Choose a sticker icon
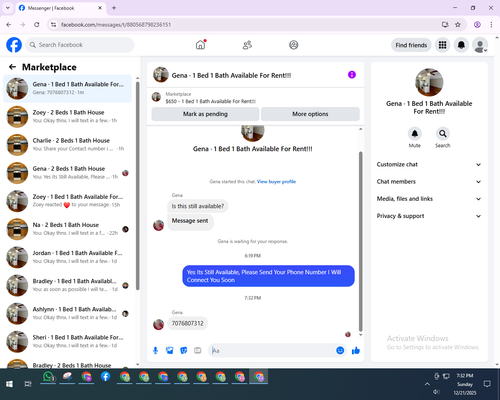The height and width of the screenshot is (400, 500). pos(184,351)
